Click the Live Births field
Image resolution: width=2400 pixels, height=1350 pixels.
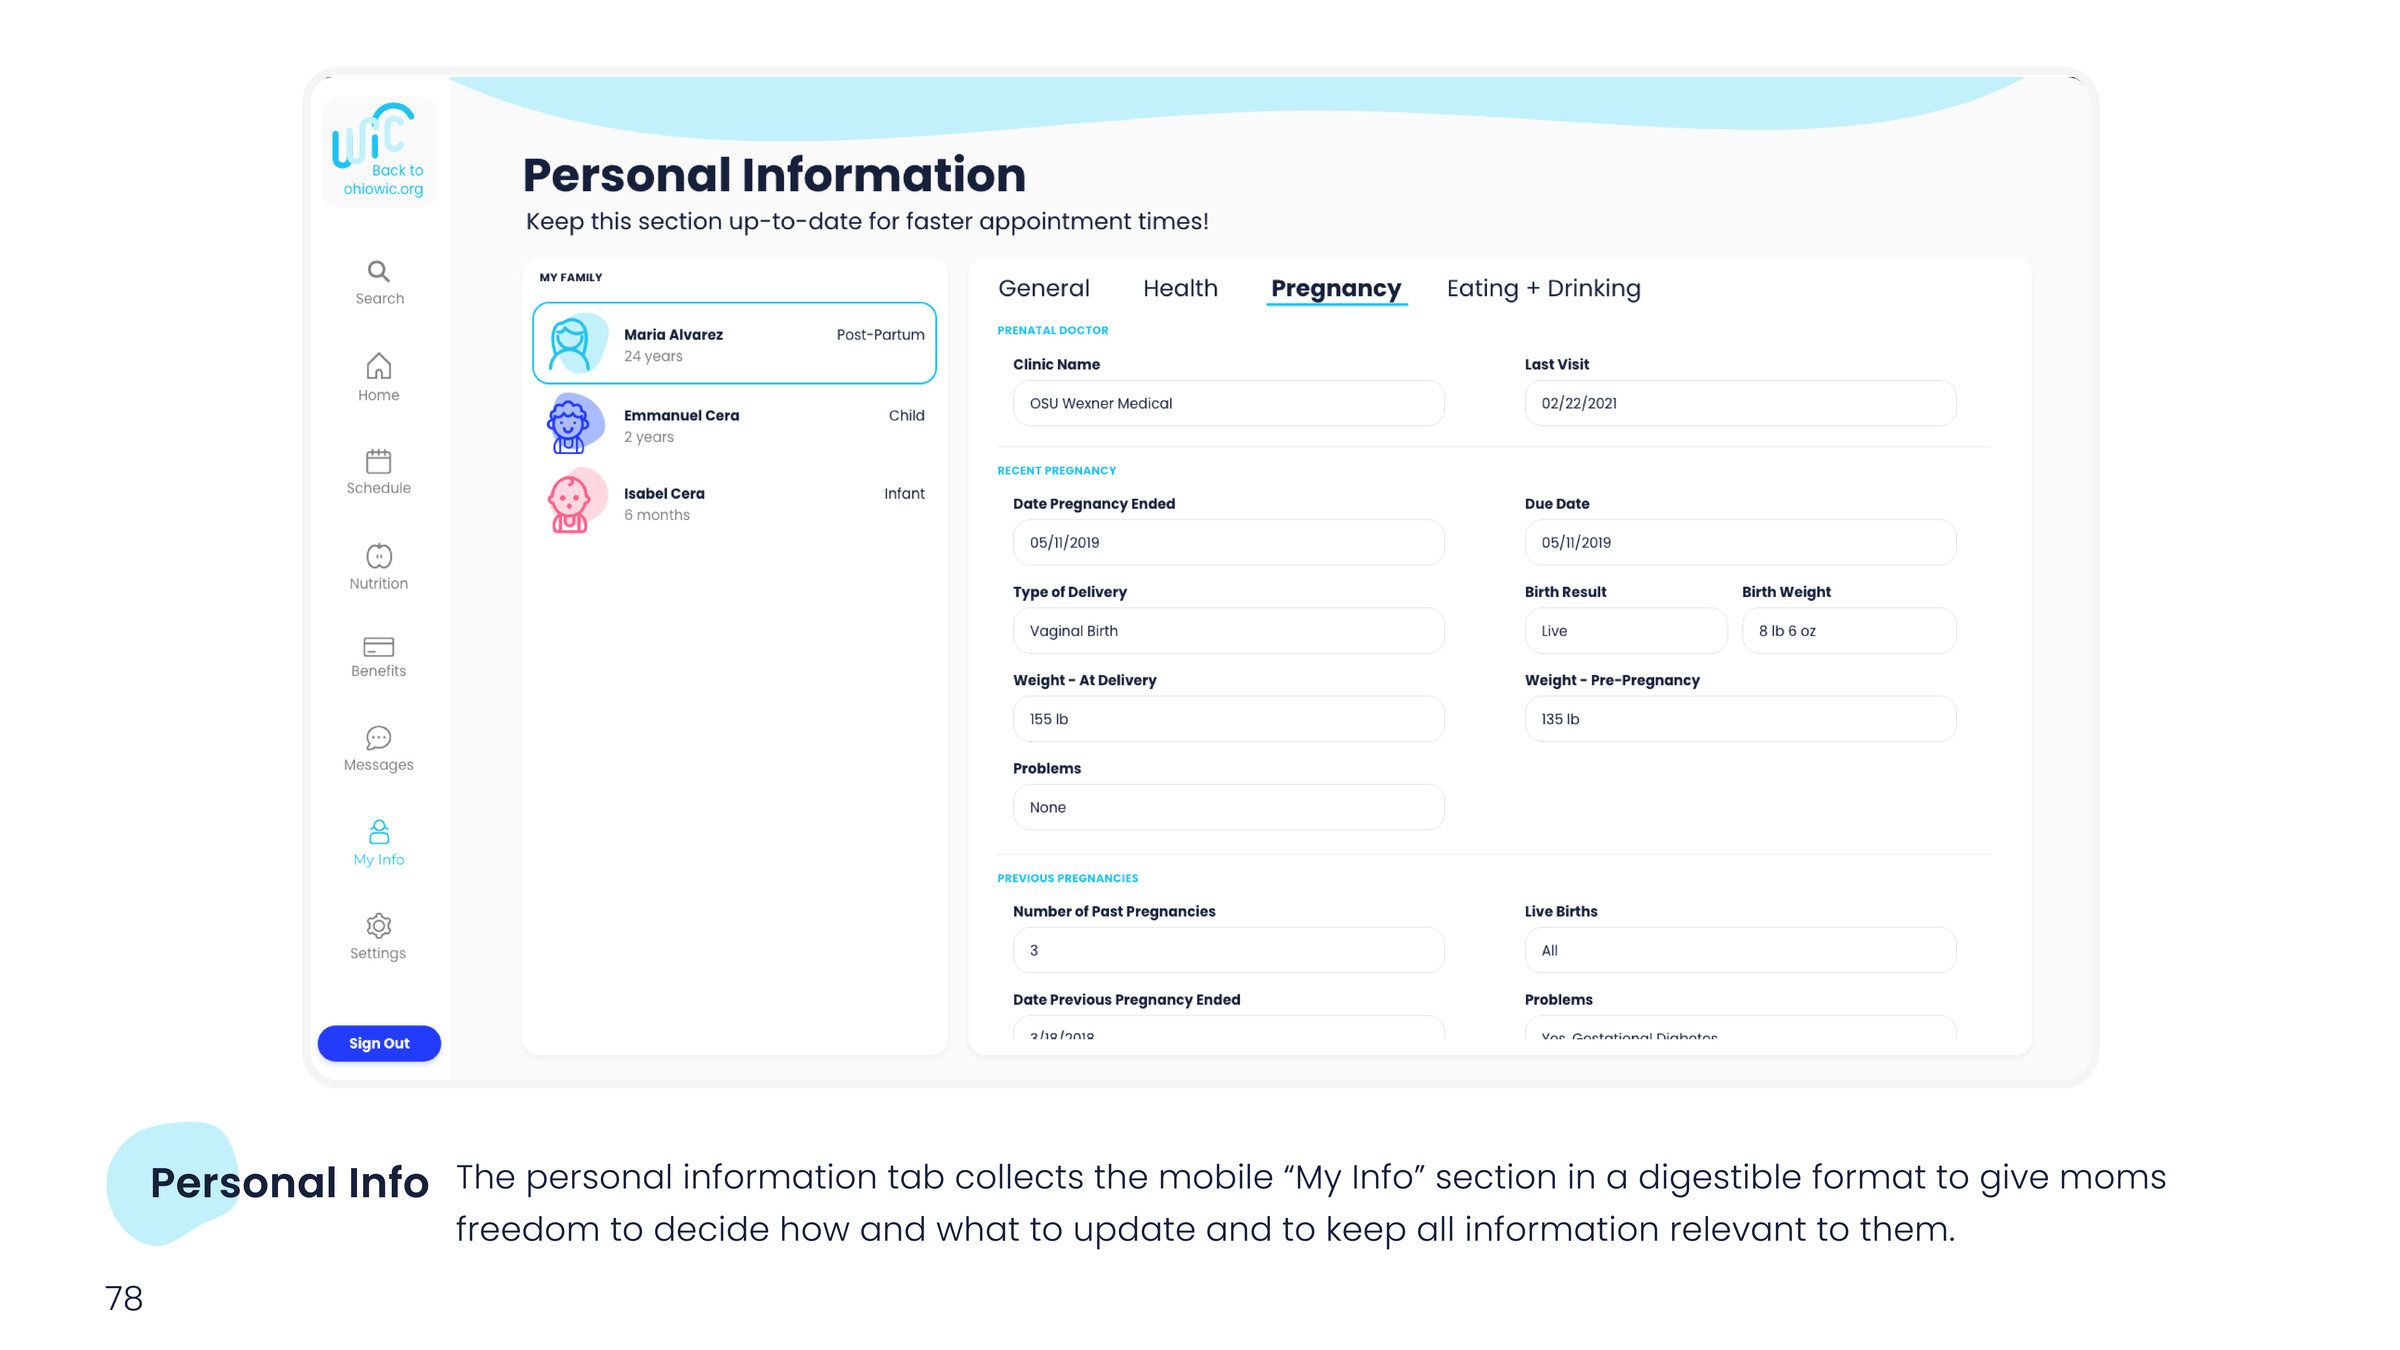1739,950
